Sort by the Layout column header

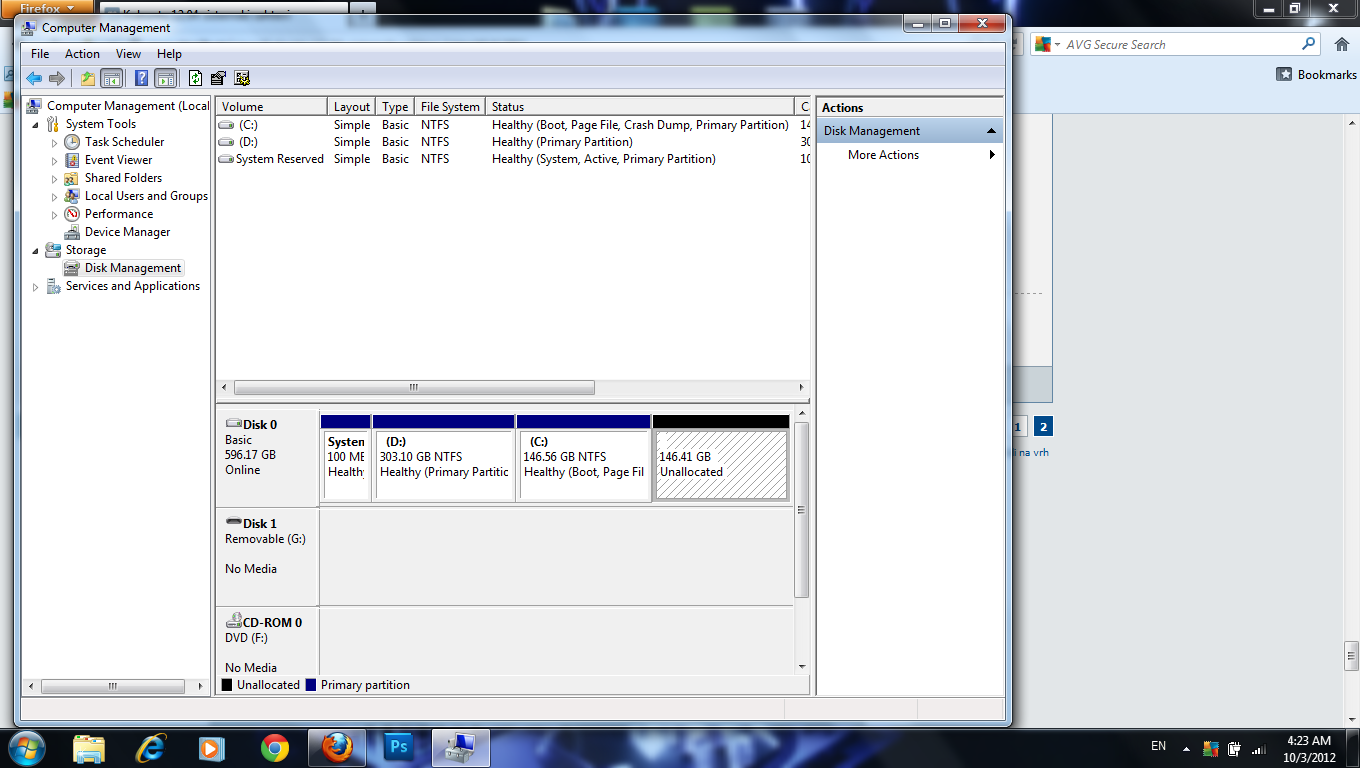click(351, 107)
